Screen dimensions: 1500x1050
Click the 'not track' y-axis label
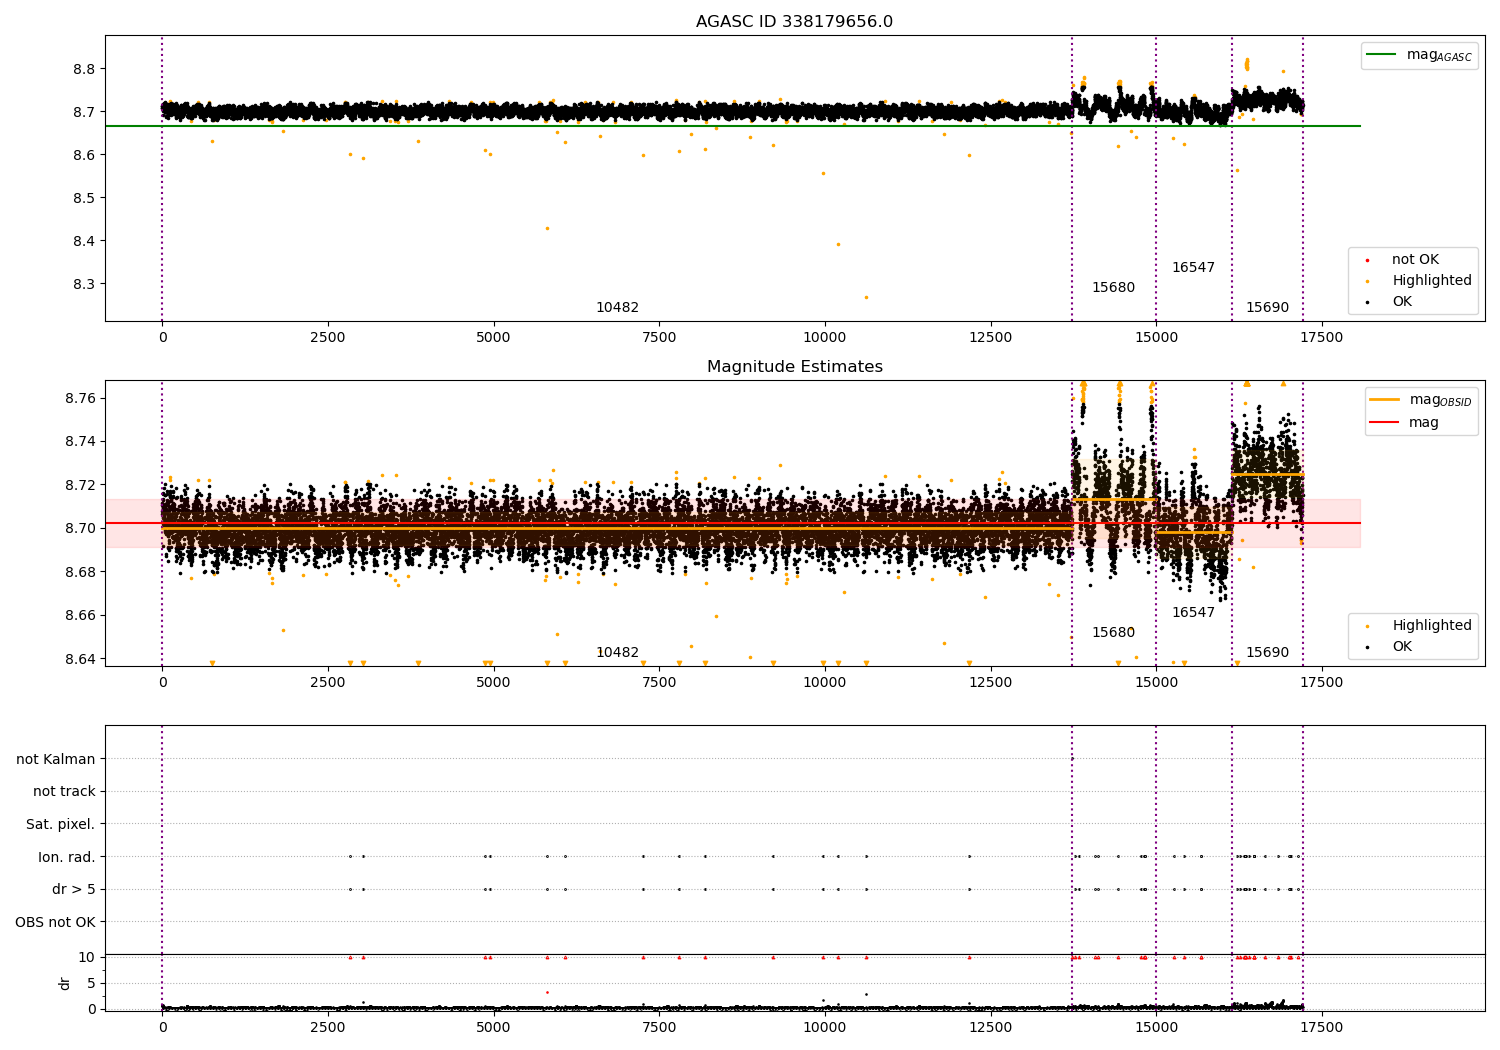click(64, 792)
